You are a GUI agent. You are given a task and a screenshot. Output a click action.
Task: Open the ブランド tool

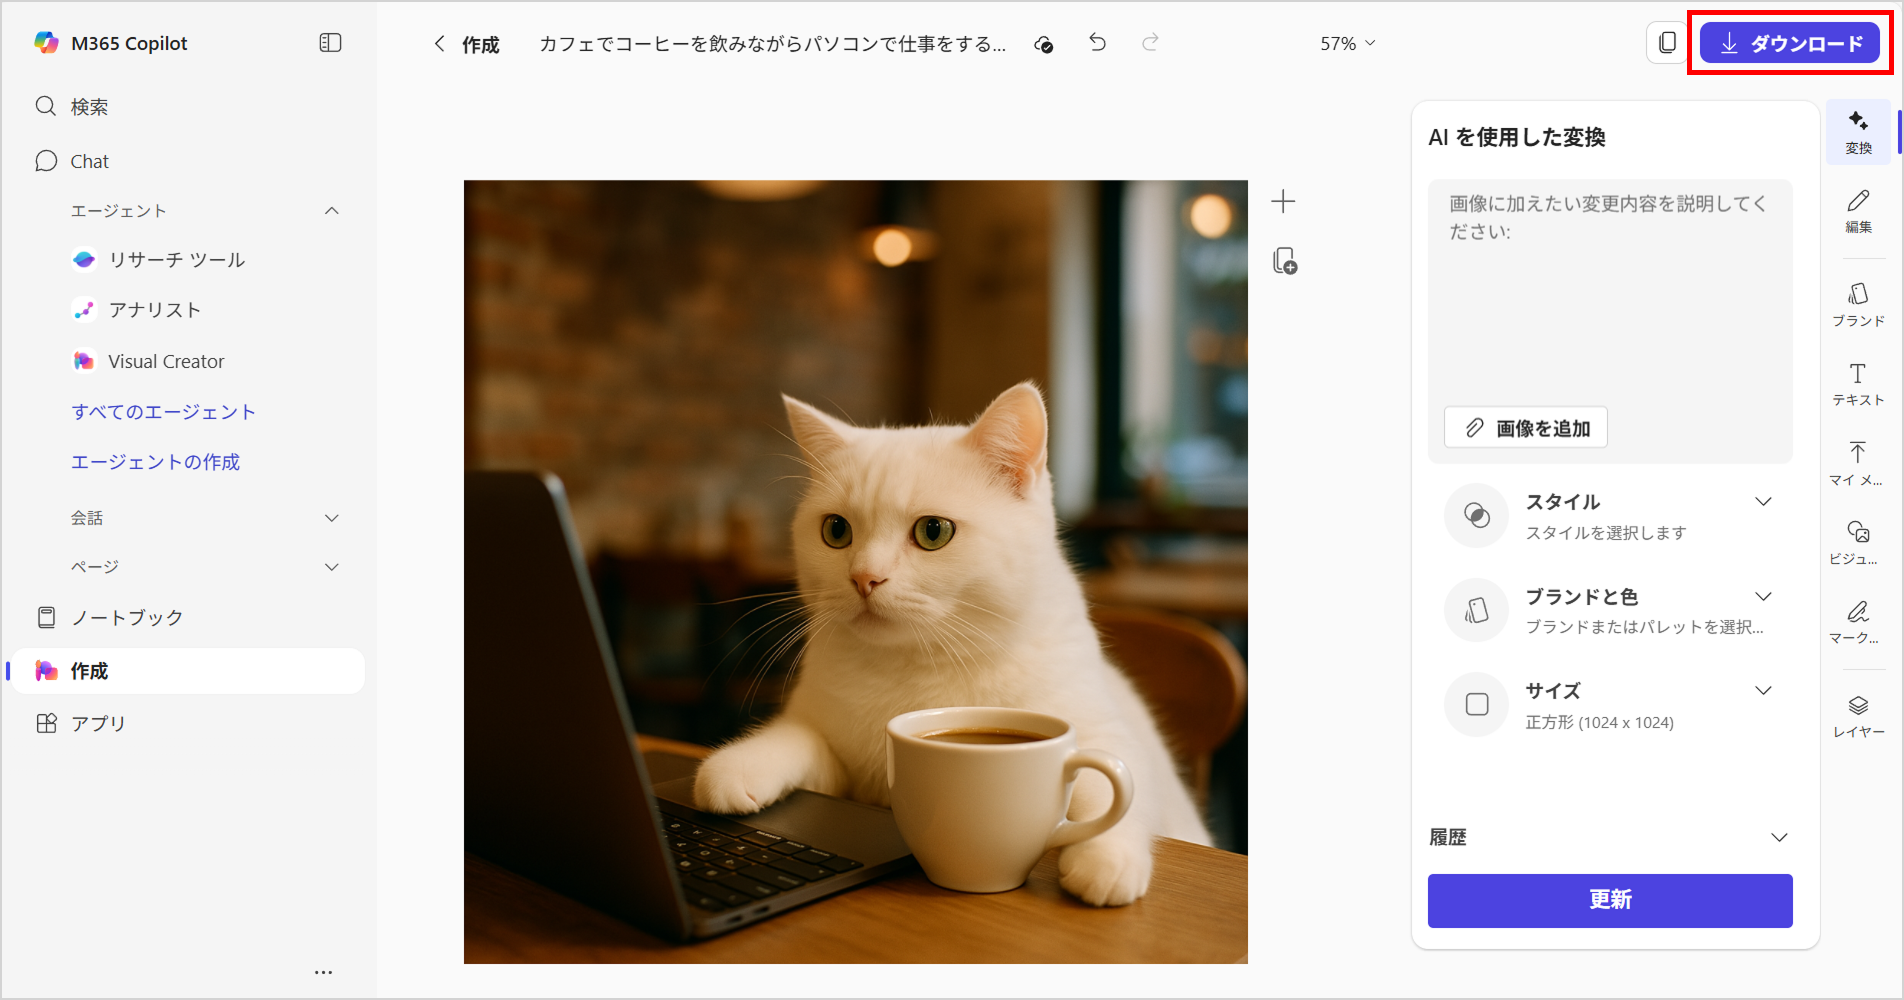1858,304
